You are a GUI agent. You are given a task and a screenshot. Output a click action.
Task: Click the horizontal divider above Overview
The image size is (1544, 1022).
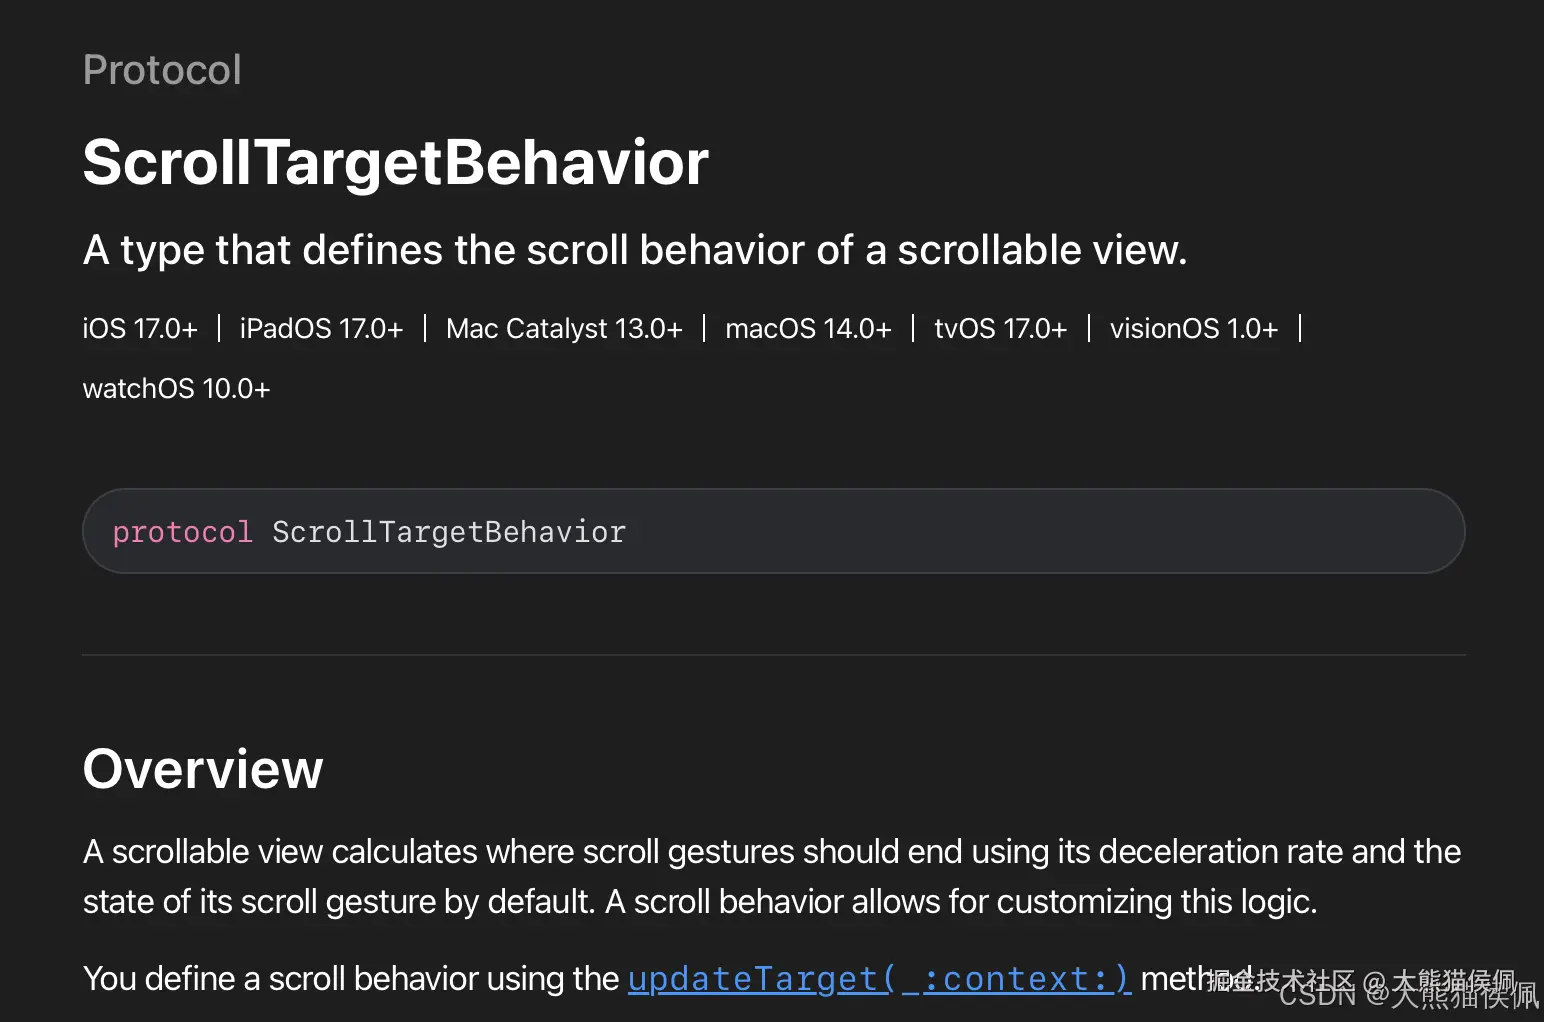774,655
